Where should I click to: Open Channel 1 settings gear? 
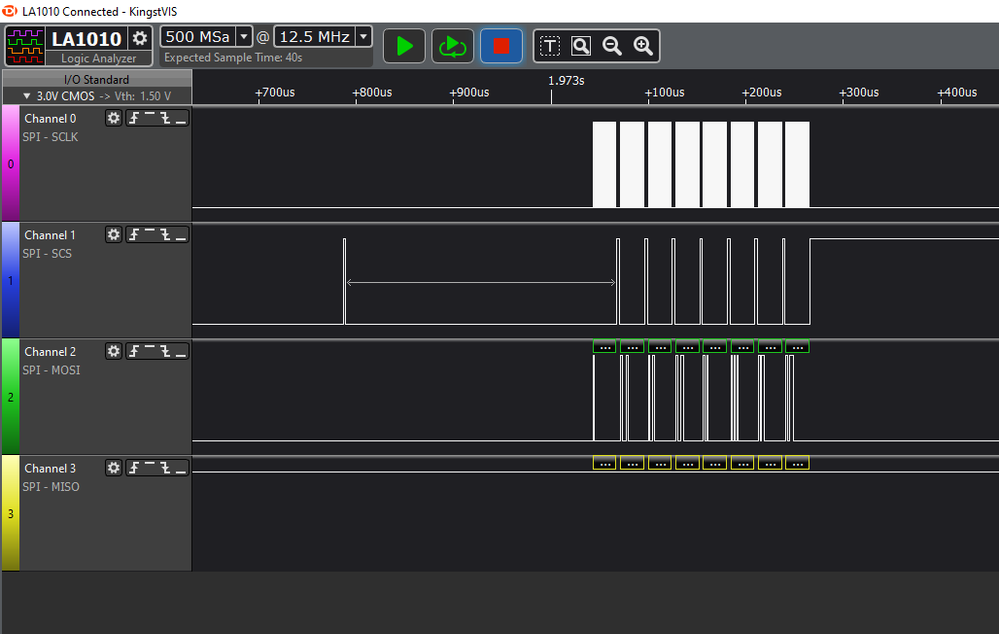tap(113, 234)
